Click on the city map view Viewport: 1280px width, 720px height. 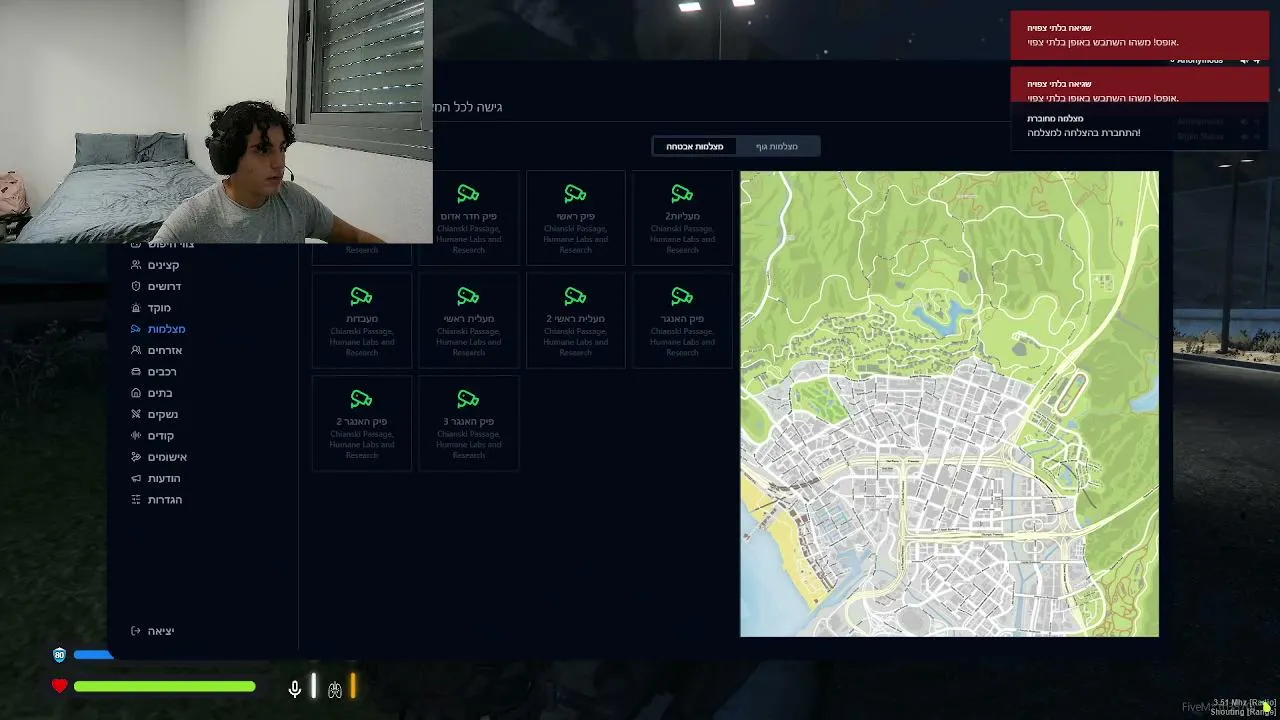(x=949, y=404)
